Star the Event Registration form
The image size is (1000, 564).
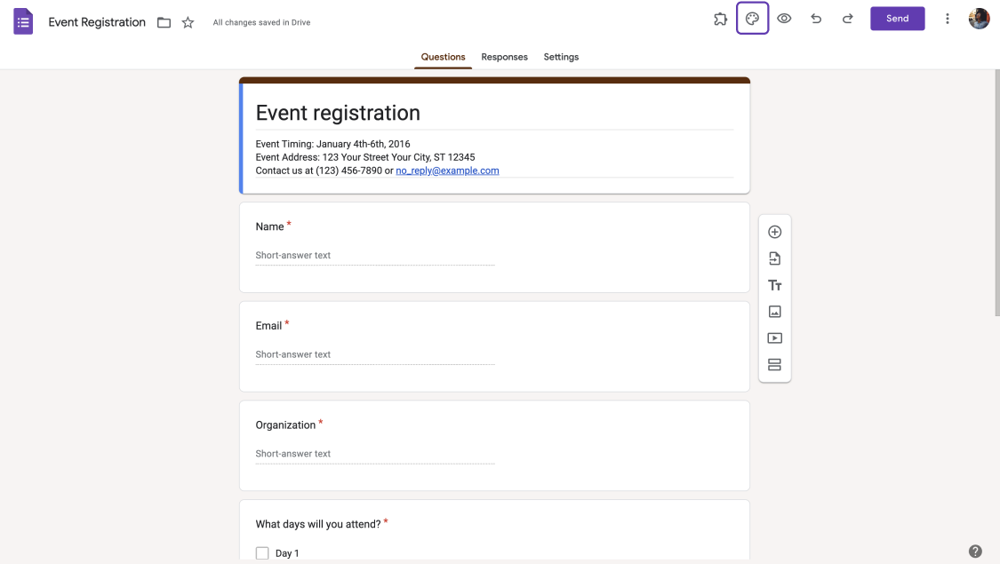[x=188, y=22]
